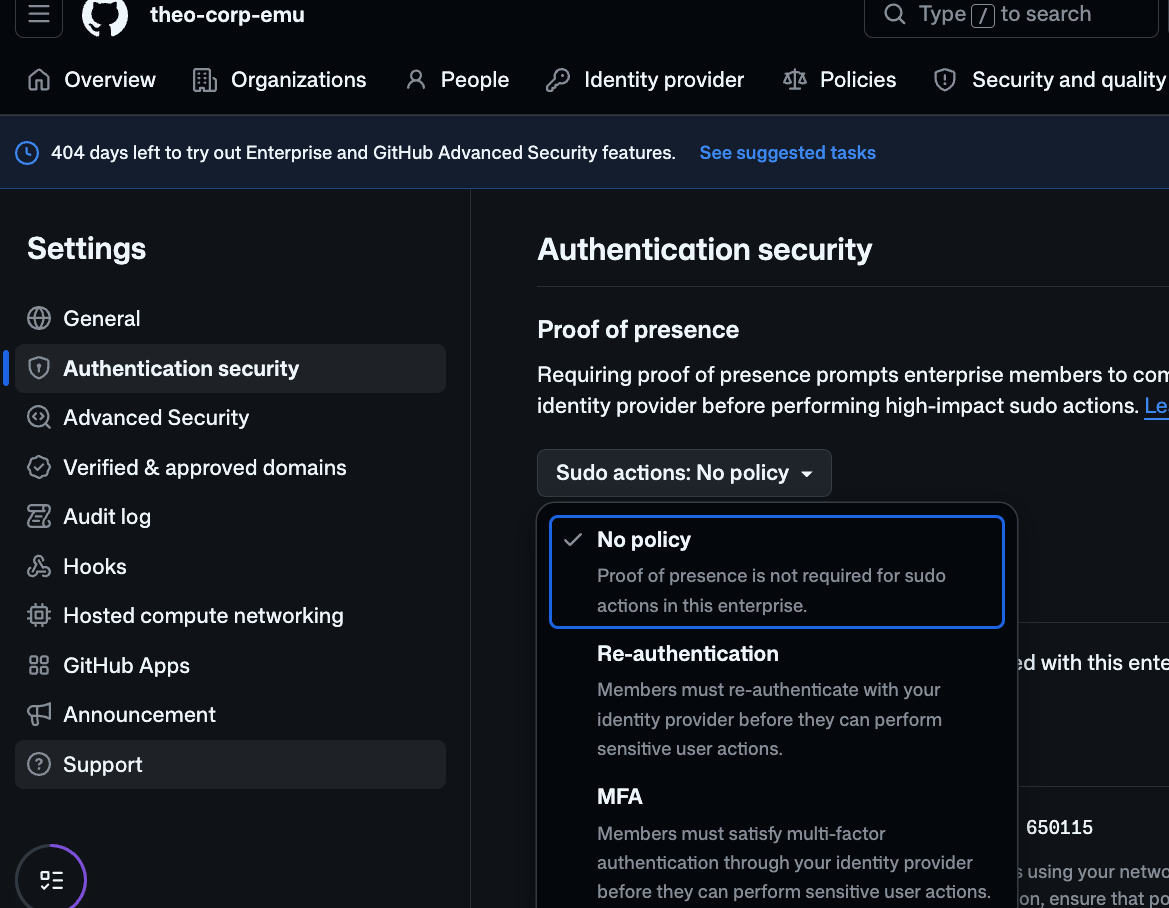This screenshot has width=1169, height=908.
Task: Open the circular tasks checklist button
Action: click(x=51, y=880)
